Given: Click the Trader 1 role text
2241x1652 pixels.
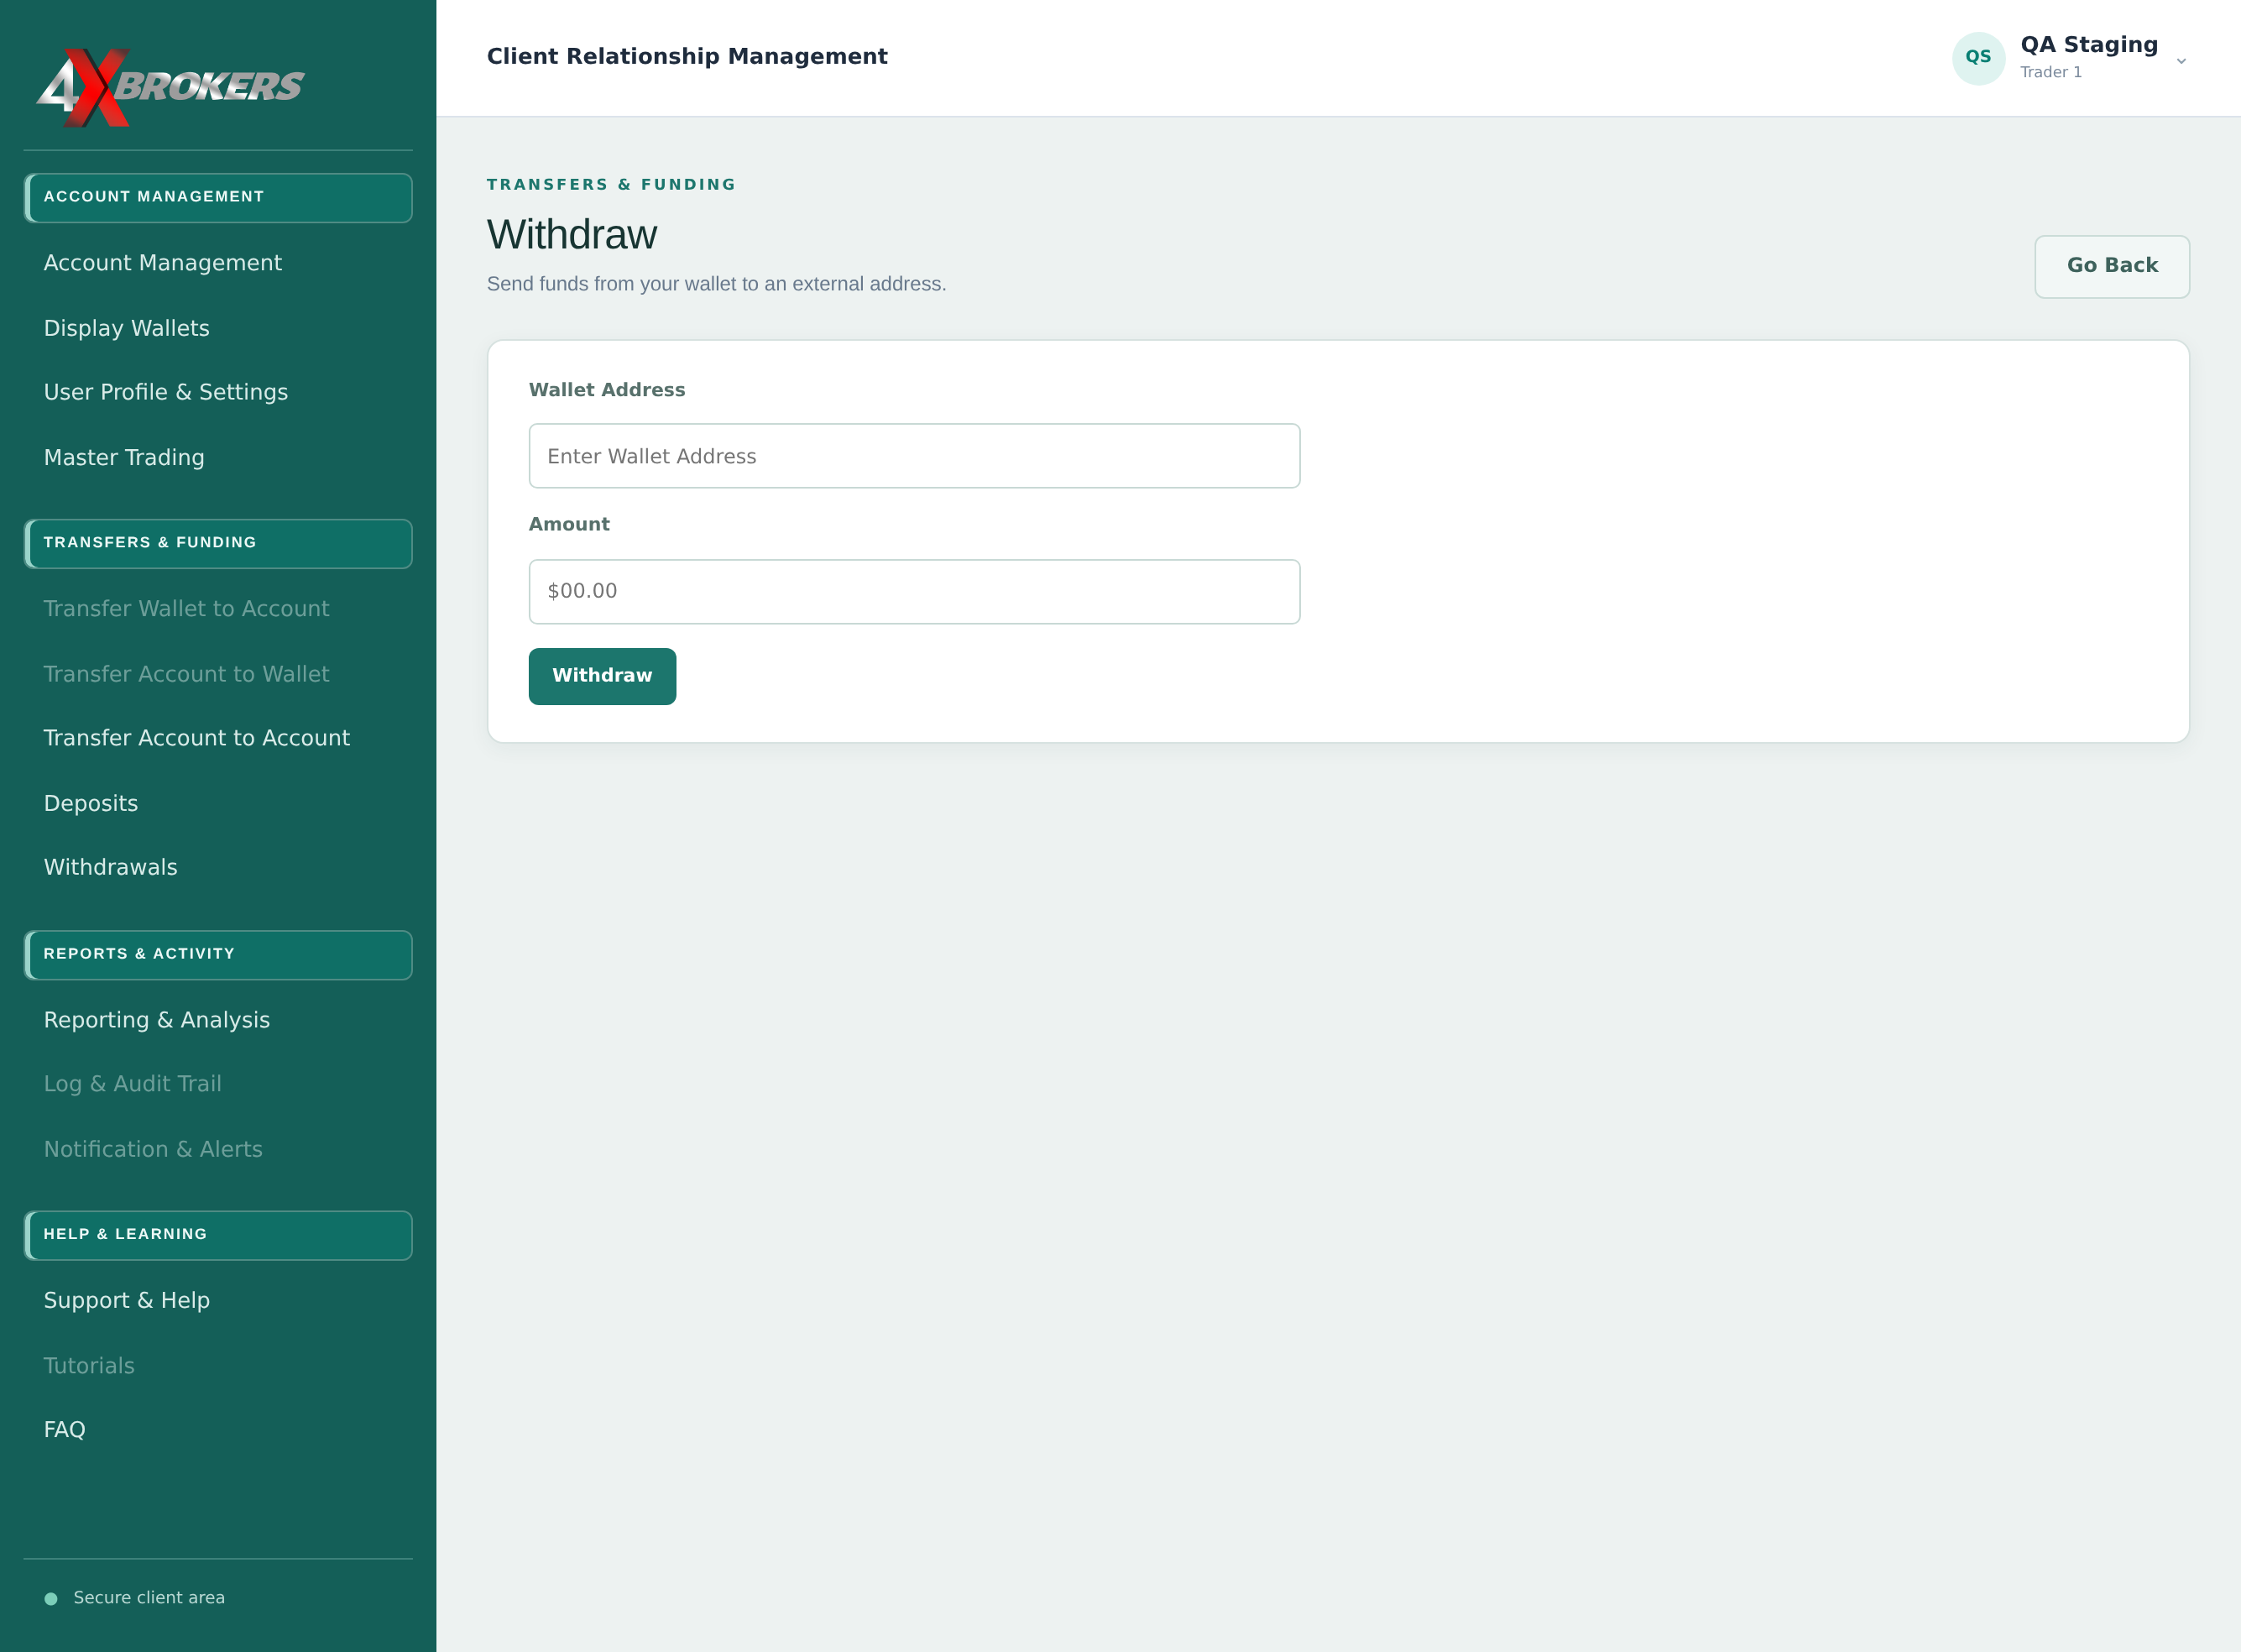Looking at the screenshot, I should [2051, 72].
